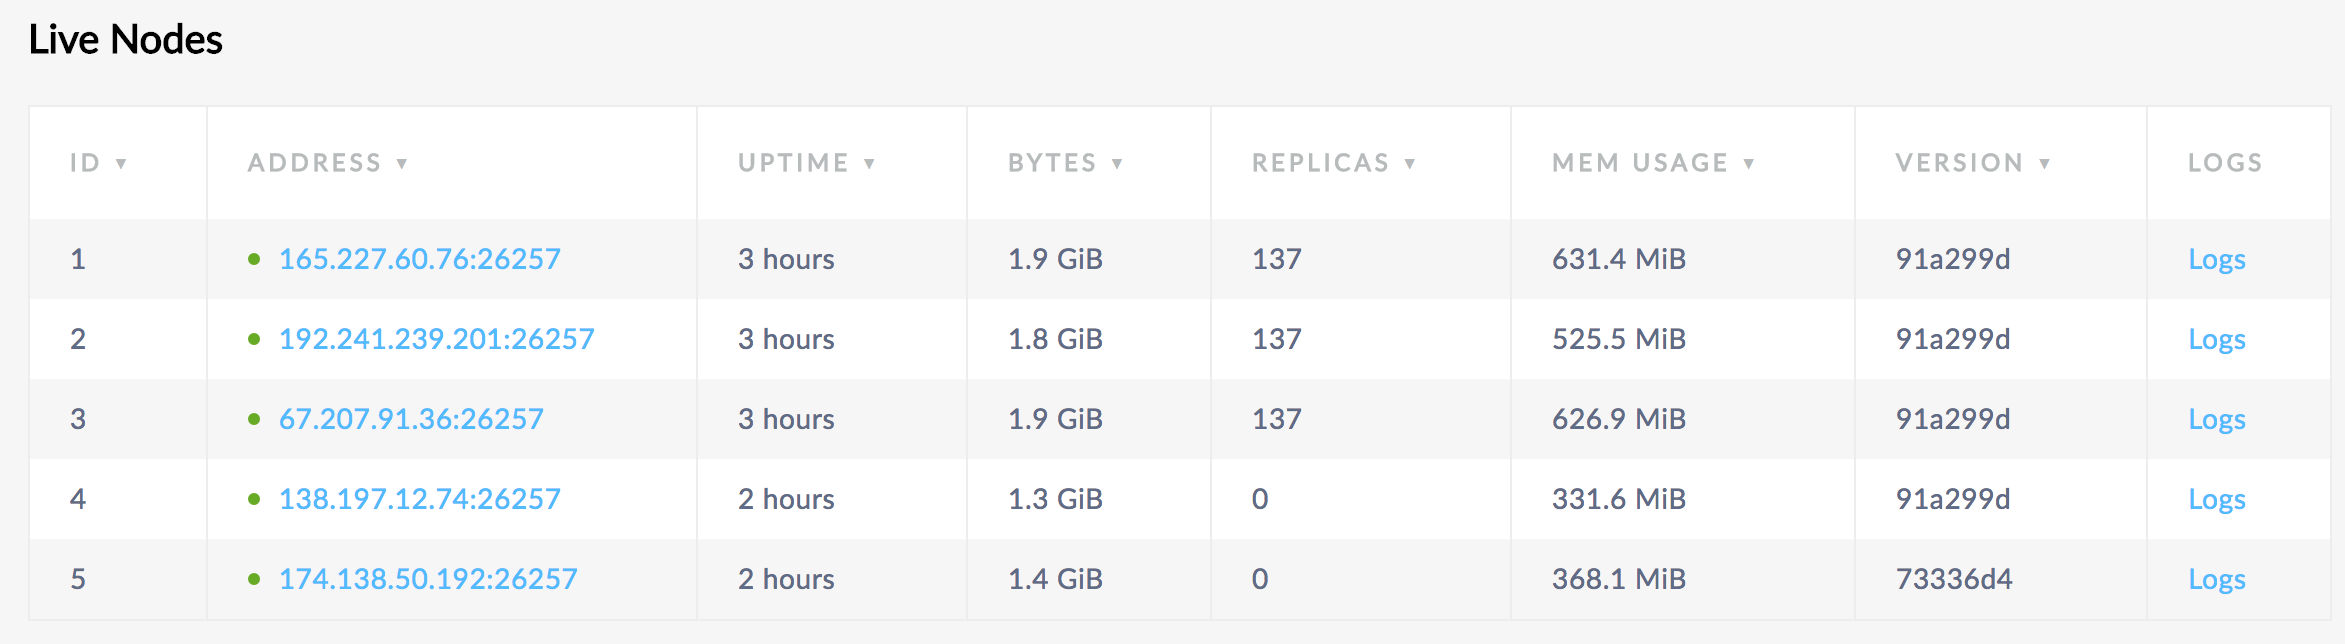Open node 192.241.239.201:26257 details
The height and width of the screenshot is (644, 2345).
434,338
